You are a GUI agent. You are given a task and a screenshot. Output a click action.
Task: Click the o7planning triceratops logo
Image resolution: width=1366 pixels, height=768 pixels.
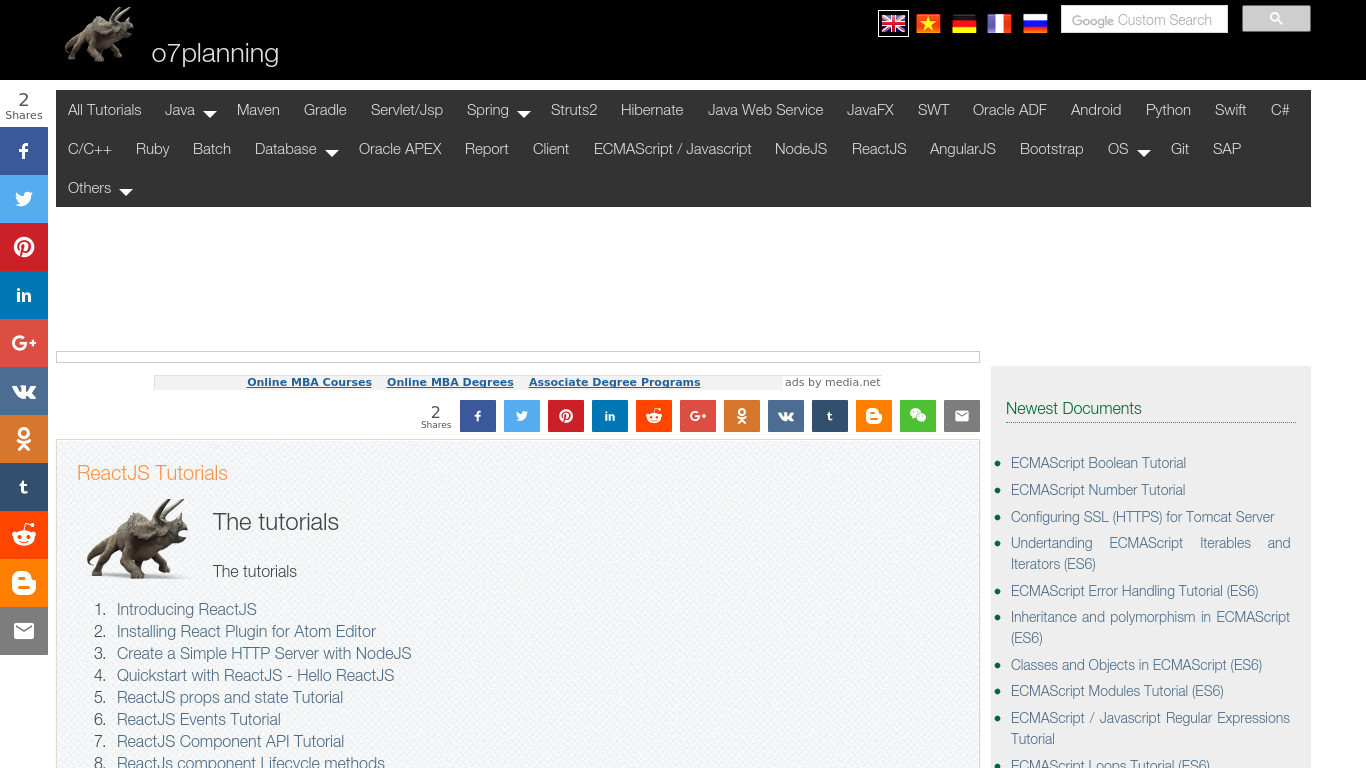[98, 35]
